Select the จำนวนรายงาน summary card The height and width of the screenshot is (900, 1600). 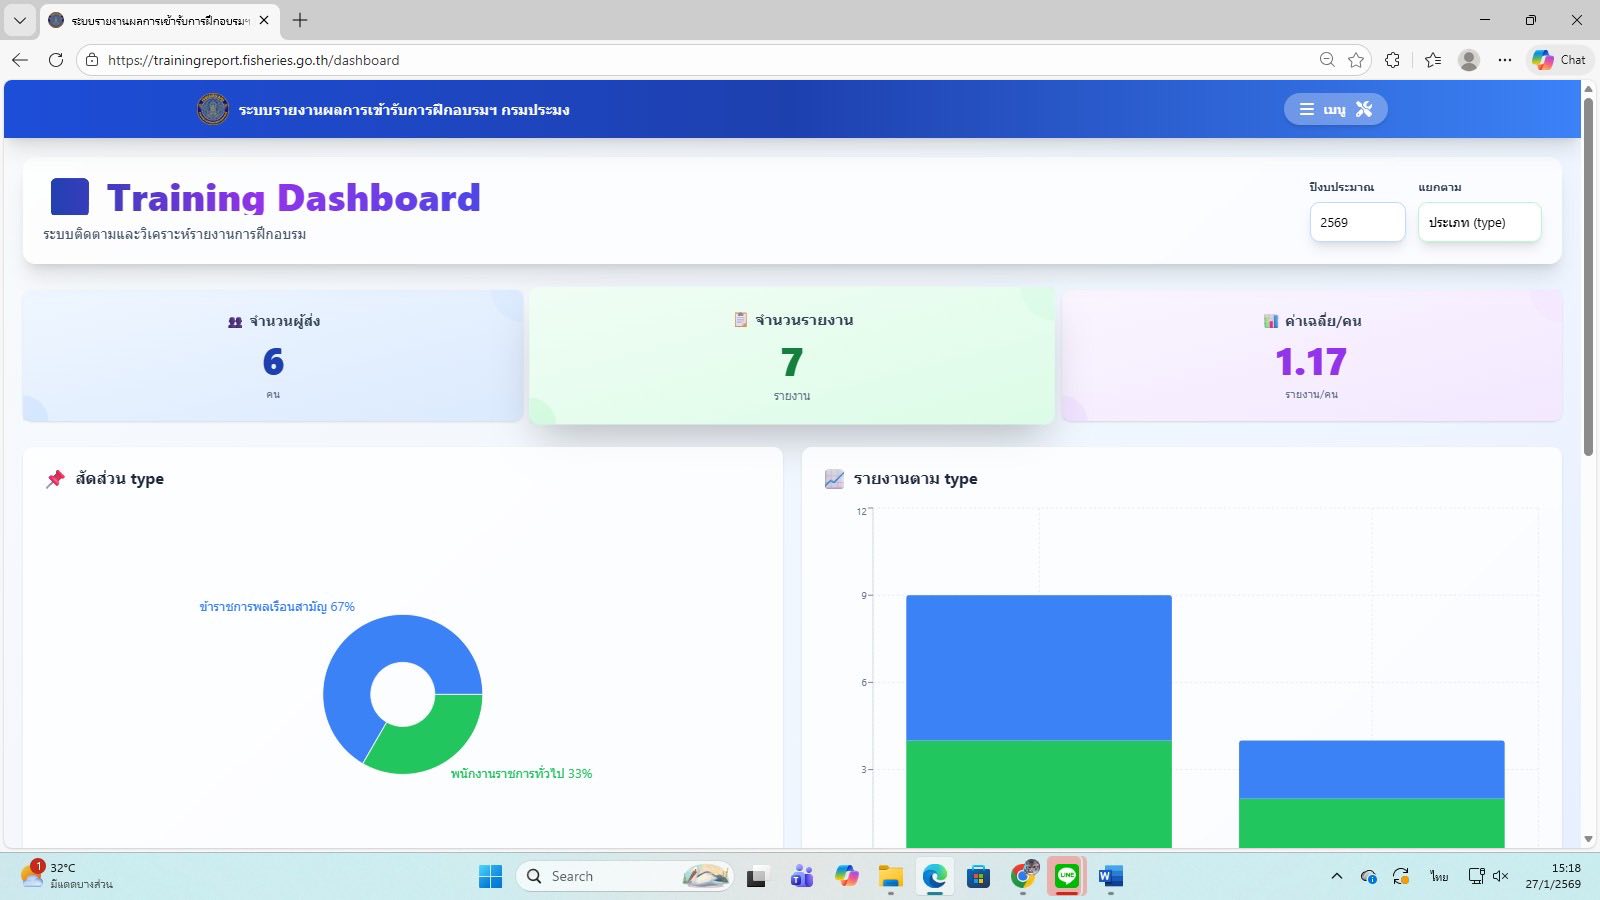(791, 356)
